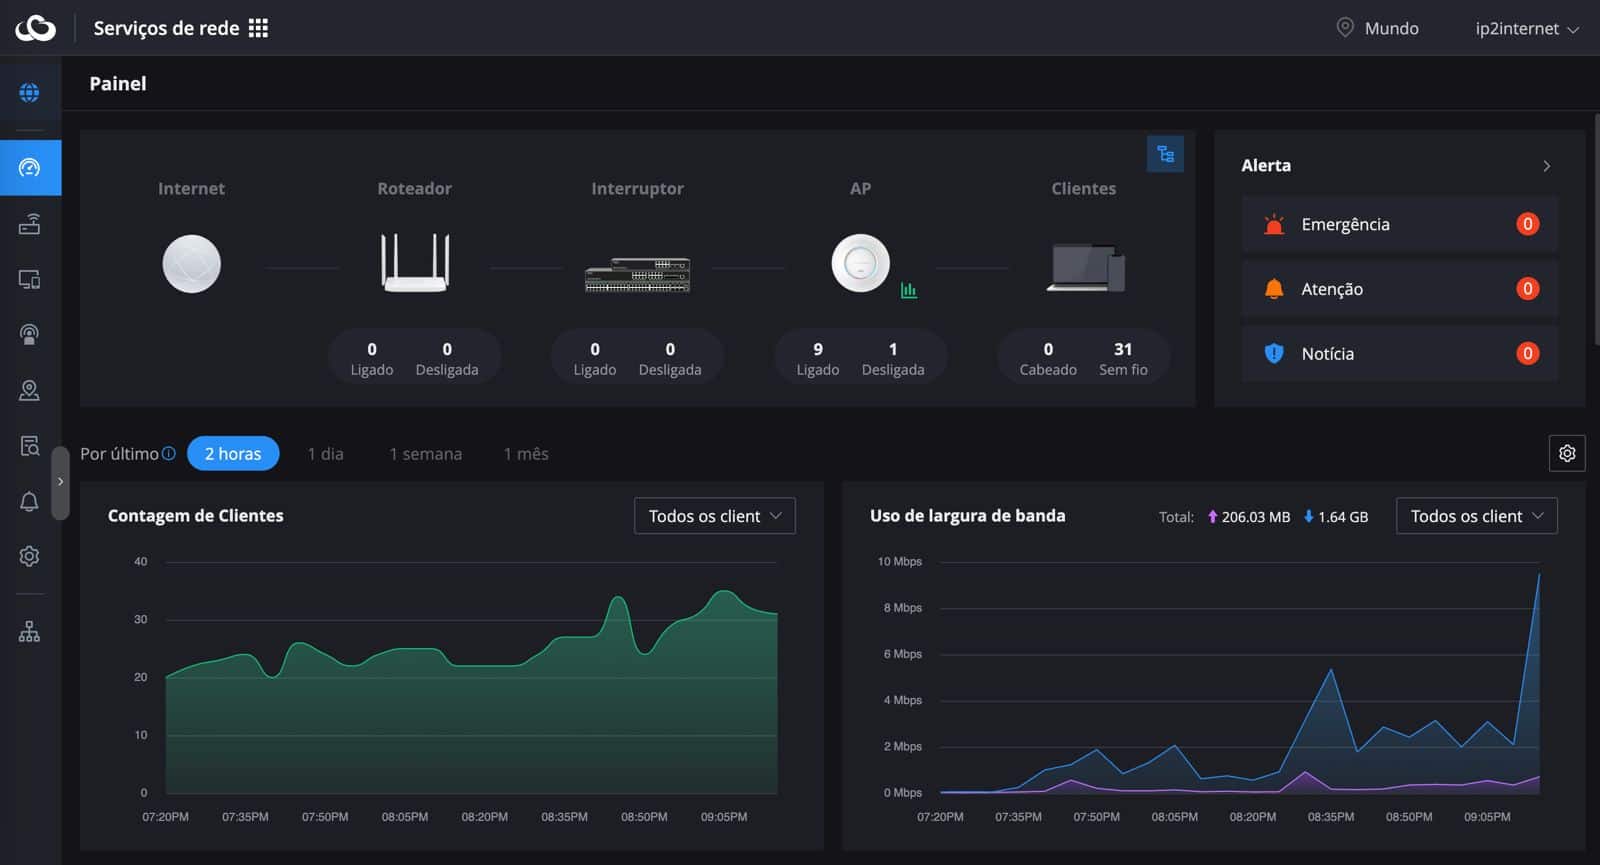Click the Serviços de rede title

(x=166, y=28)
